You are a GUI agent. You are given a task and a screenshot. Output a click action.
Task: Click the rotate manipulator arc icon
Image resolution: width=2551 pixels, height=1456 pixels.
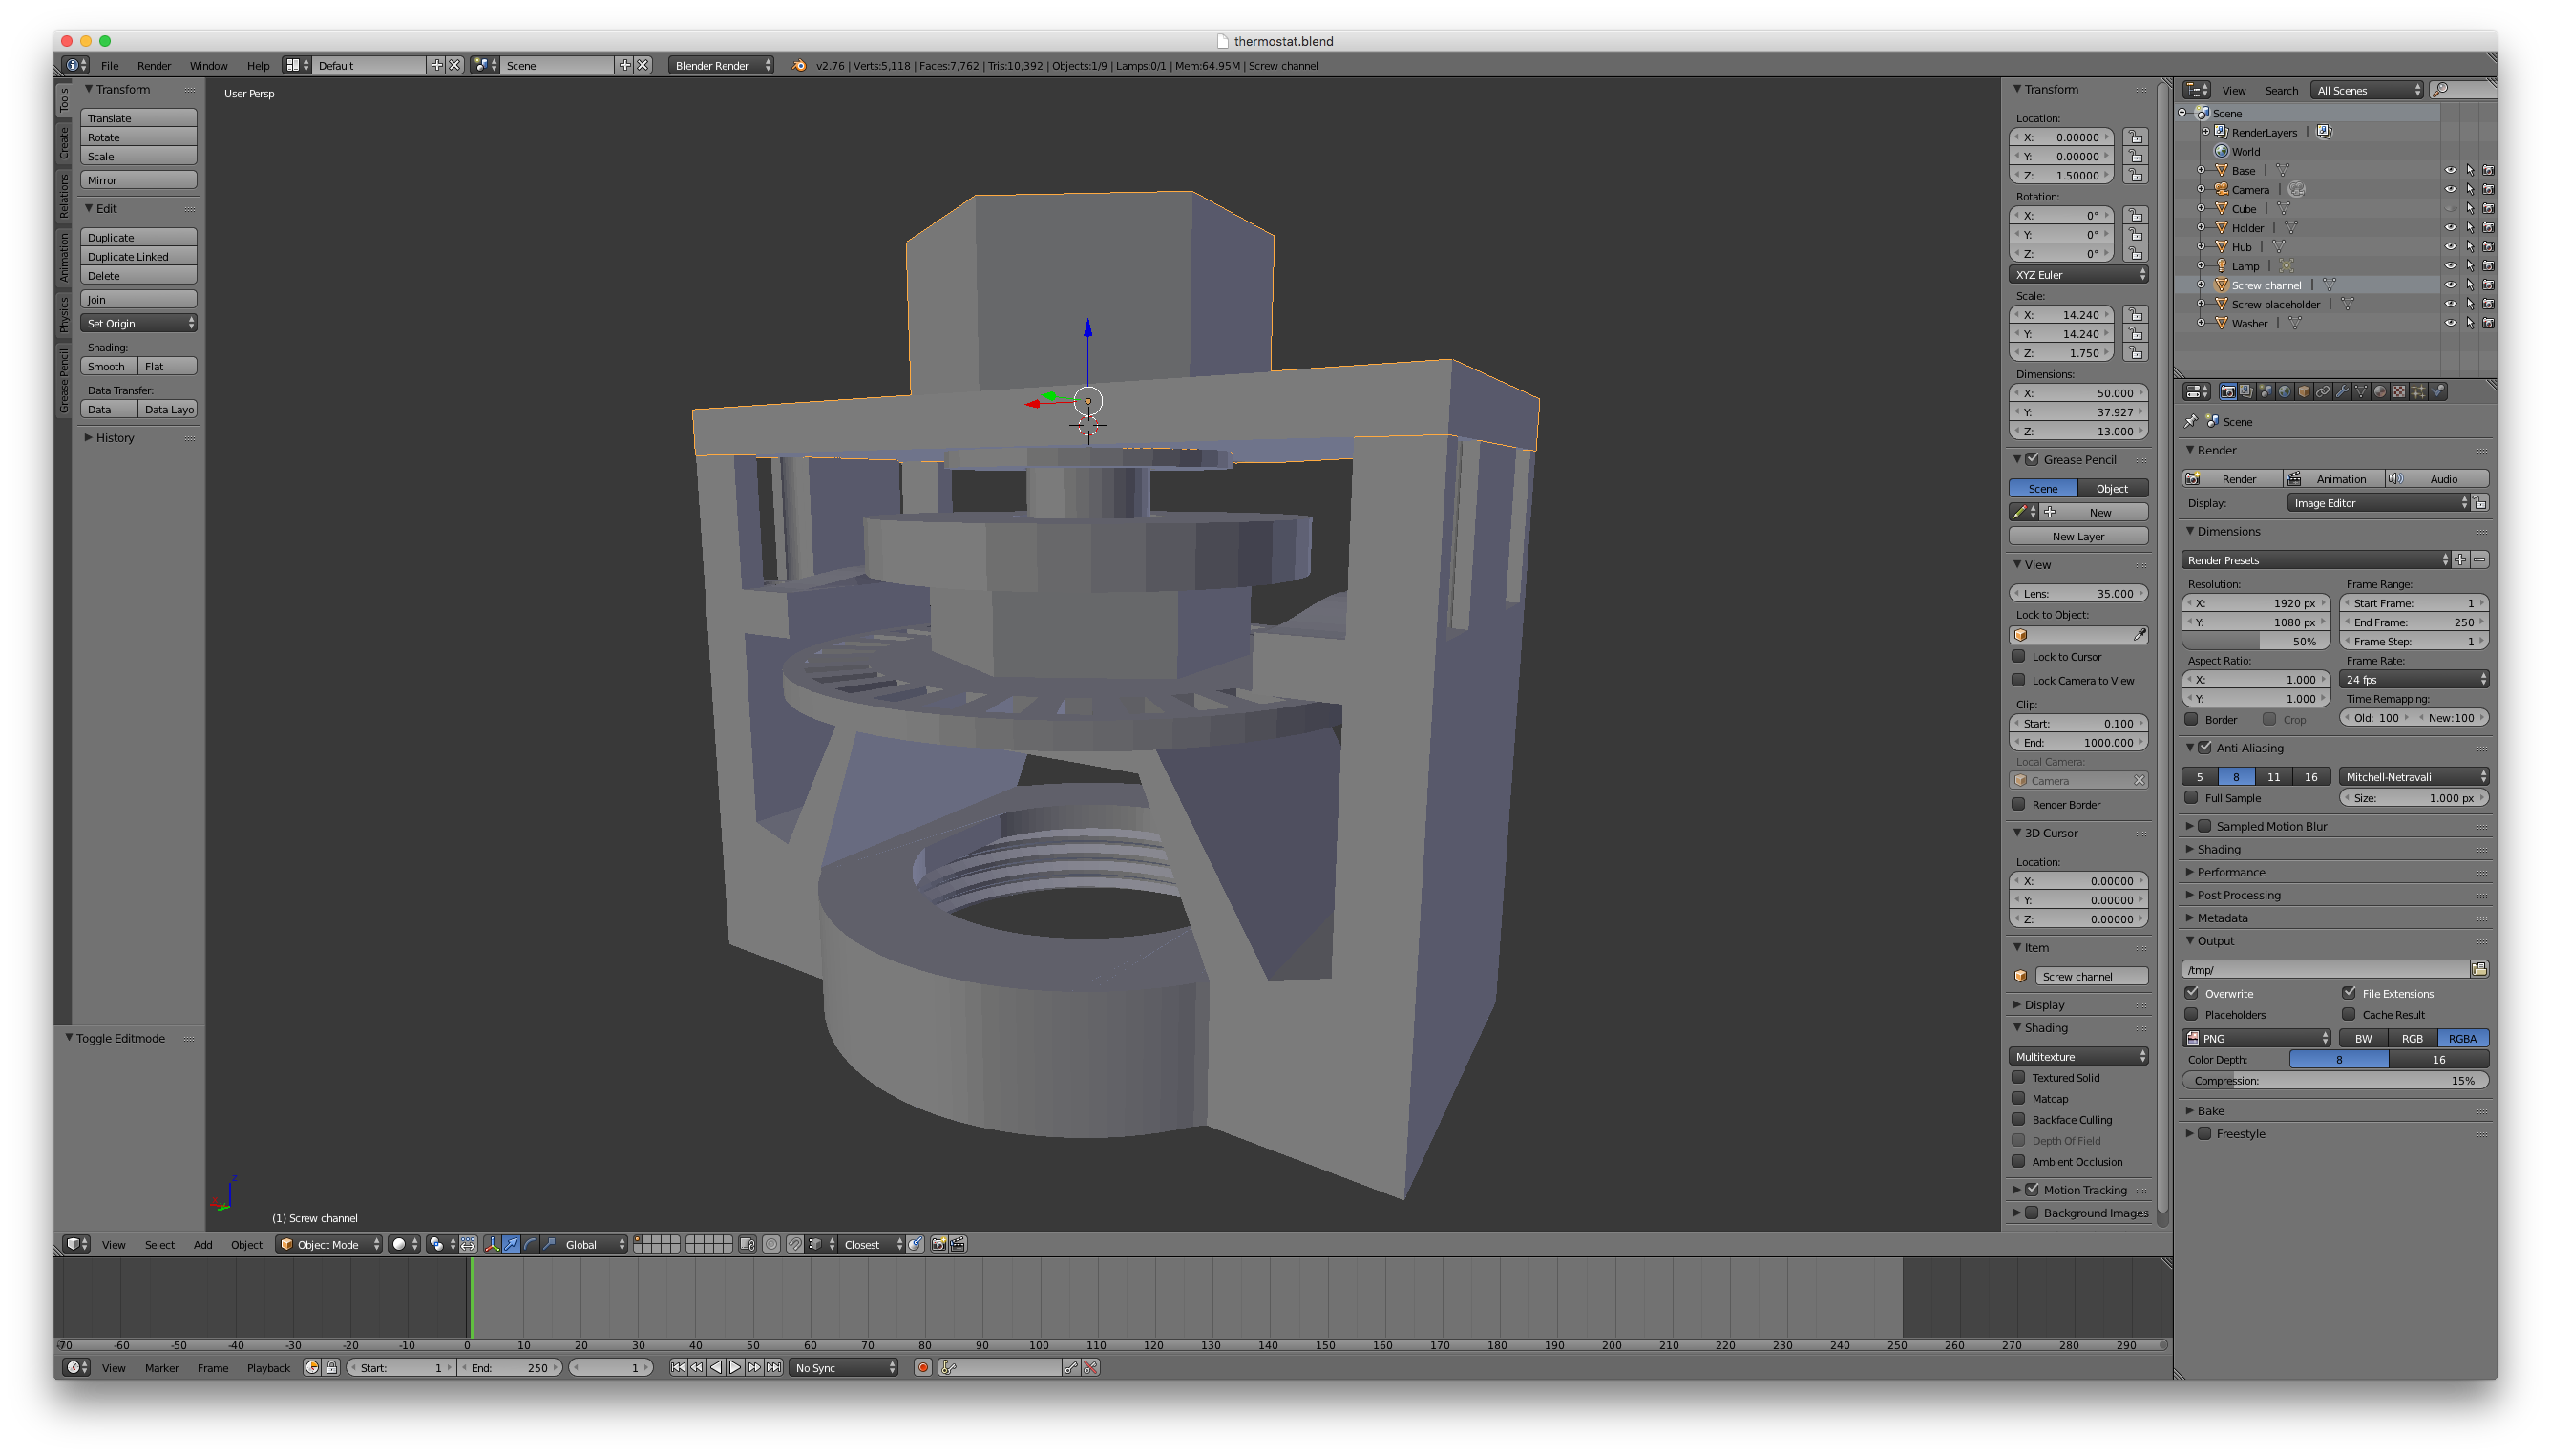coord(530,1244)
